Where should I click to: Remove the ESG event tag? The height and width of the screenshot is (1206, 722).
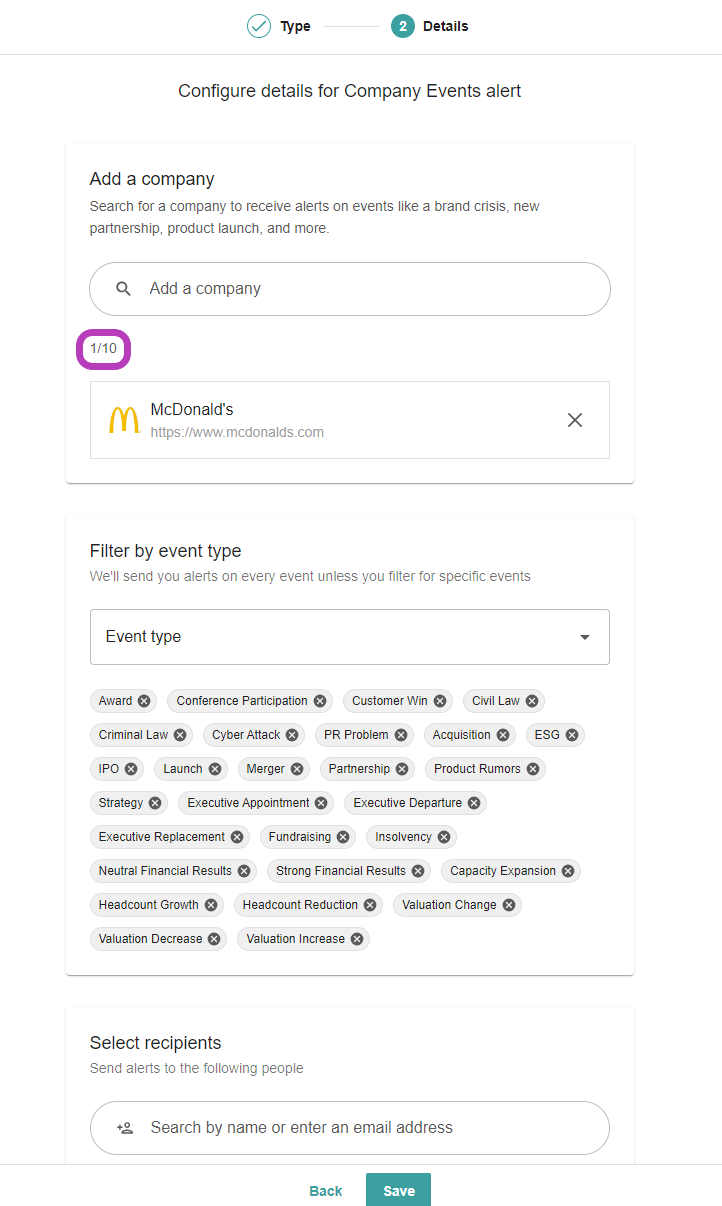coord(572,735)
